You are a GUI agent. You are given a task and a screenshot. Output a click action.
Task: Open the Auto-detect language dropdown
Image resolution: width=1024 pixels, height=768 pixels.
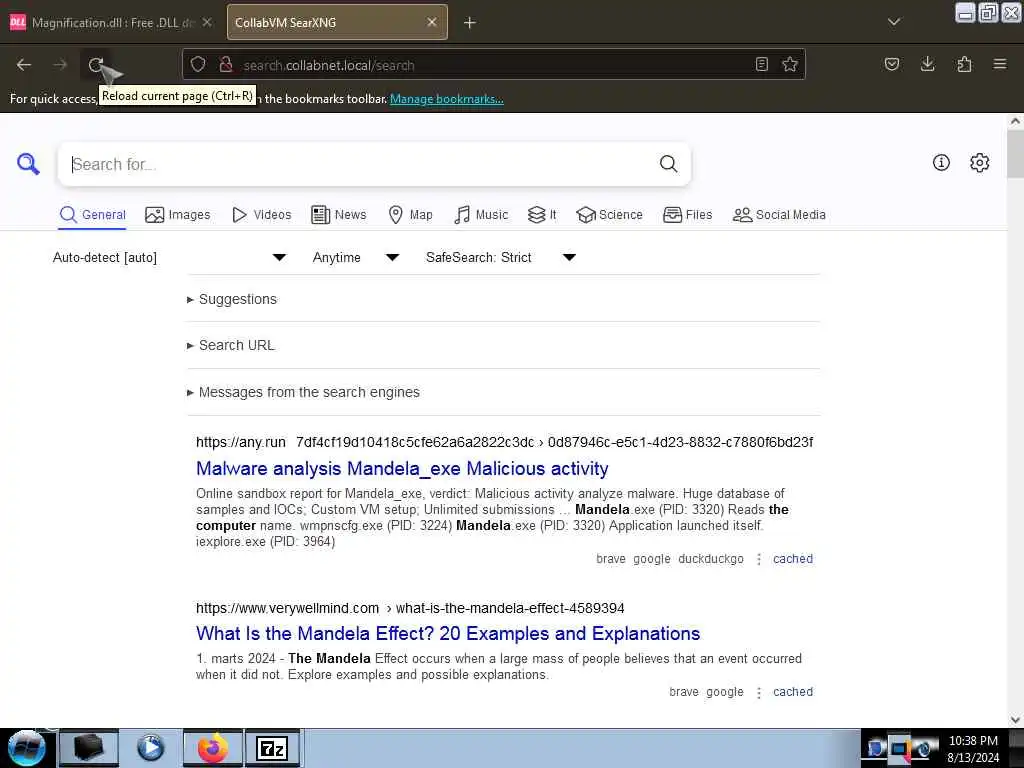coord(169,257)
